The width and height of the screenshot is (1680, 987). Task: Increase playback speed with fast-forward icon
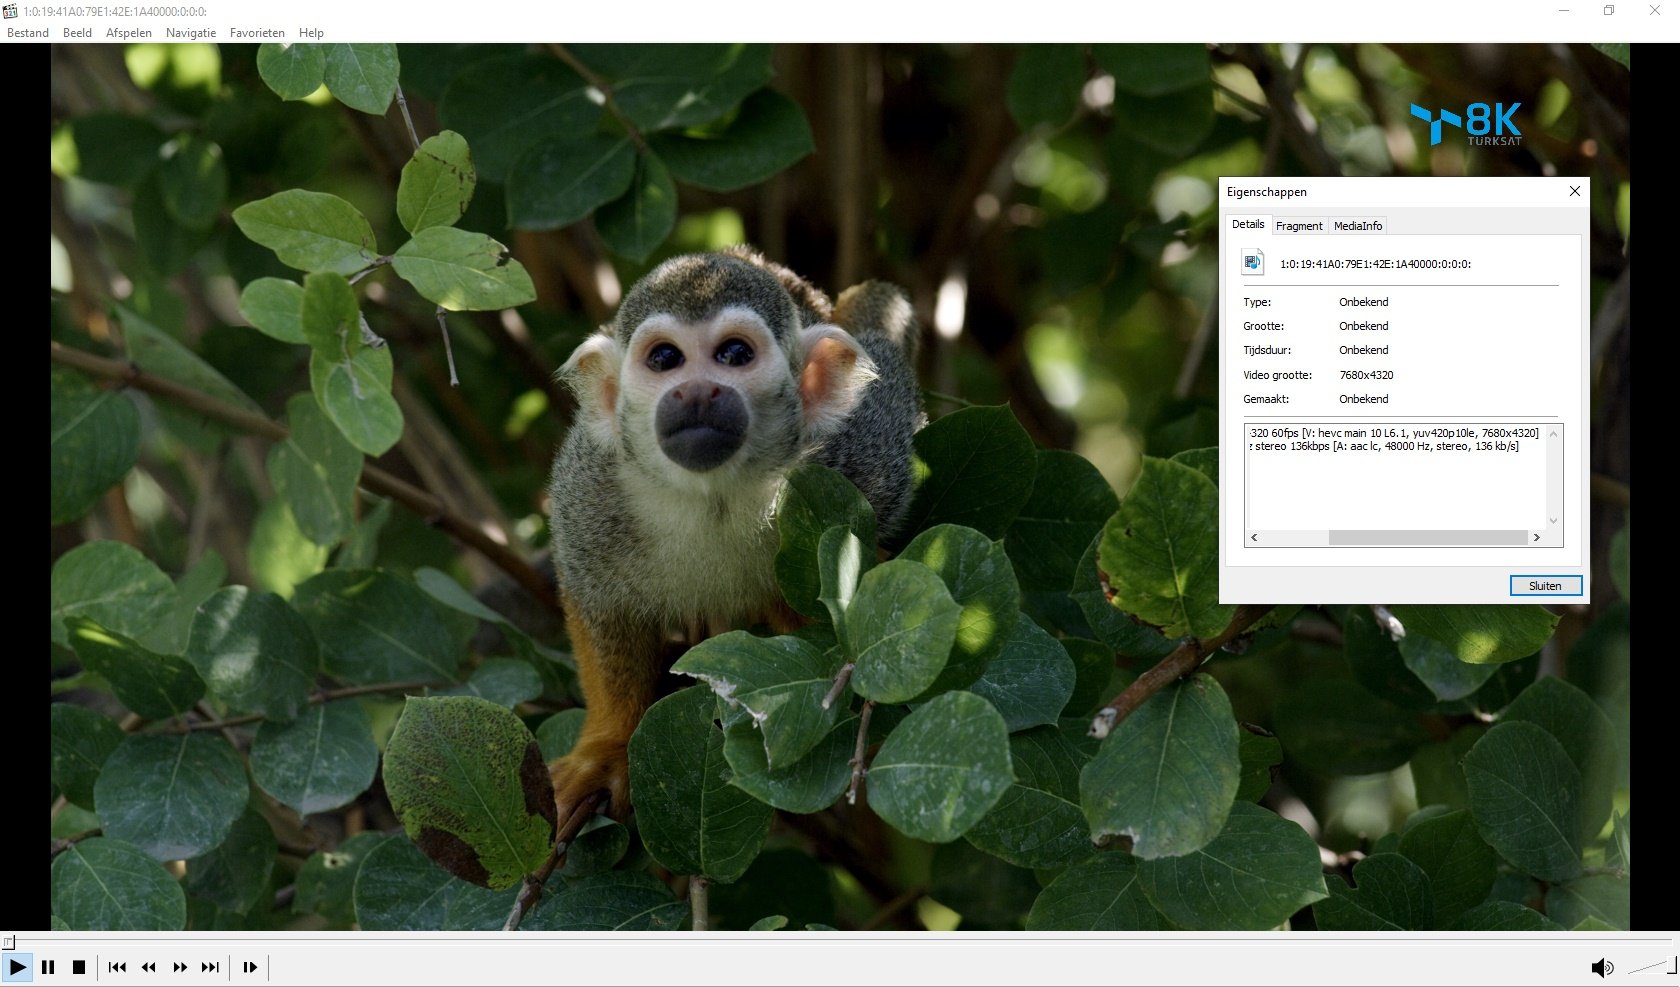[x=180, y=967]
